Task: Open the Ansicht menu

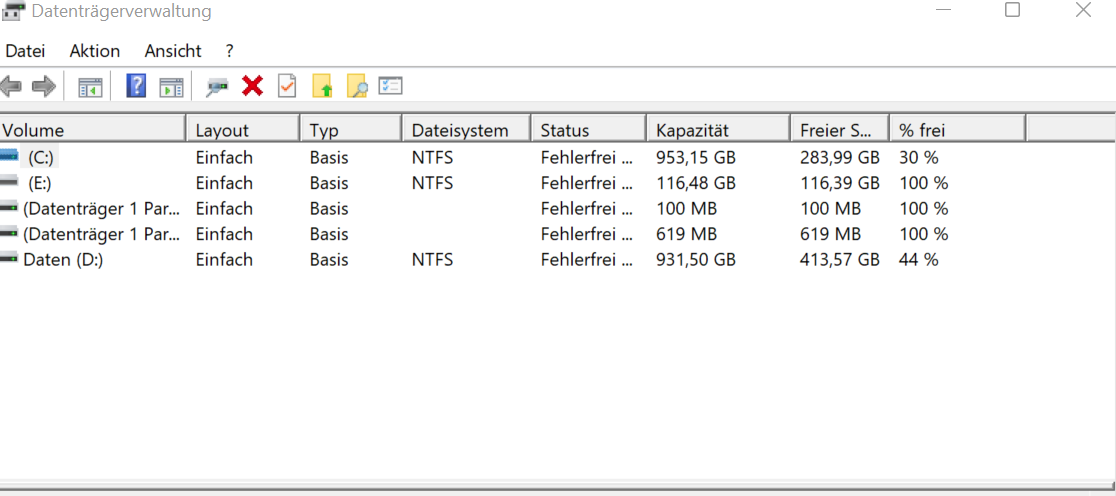Action: coord(173,51)
